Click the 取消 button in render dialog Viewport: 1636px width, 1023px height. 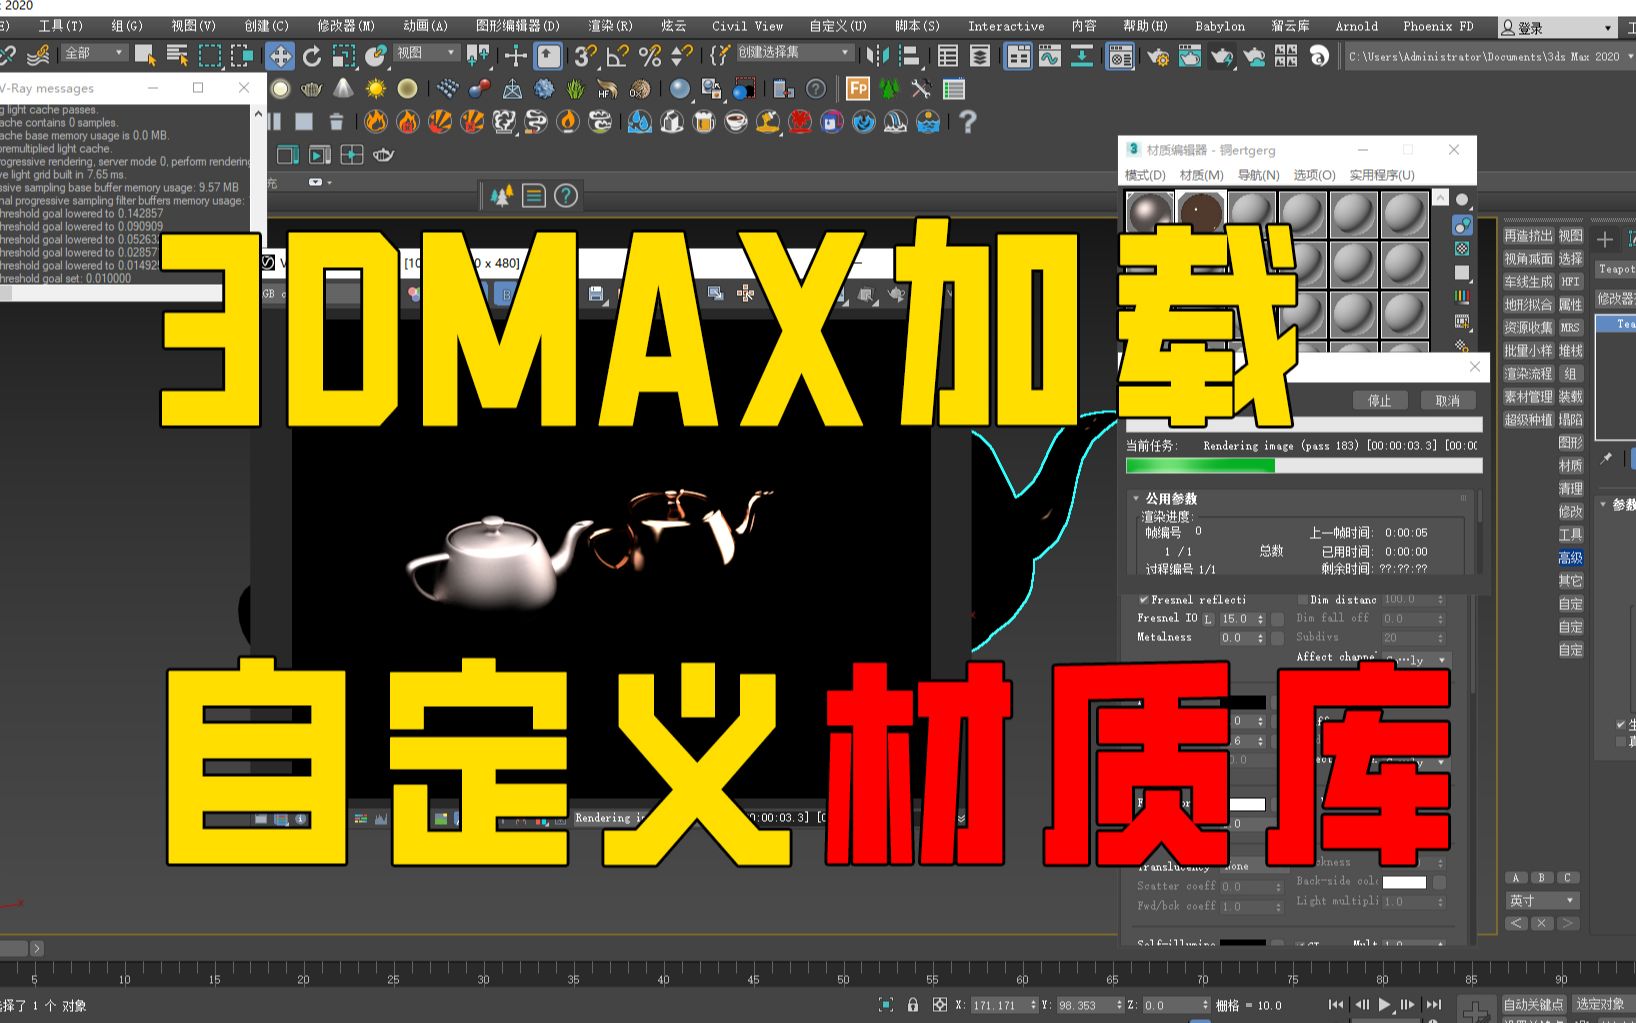1448,400
